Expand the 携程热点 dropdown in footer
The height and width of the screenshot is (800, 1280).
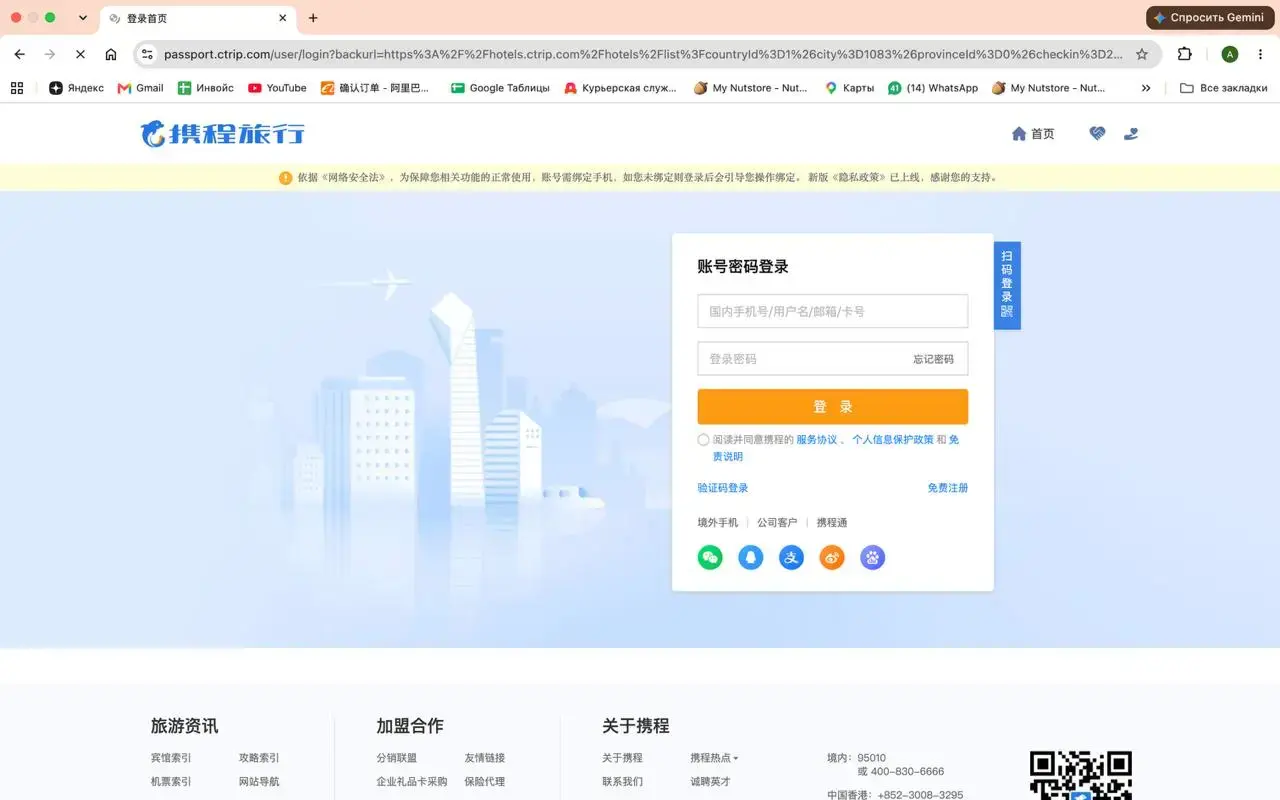click(714, 758)
